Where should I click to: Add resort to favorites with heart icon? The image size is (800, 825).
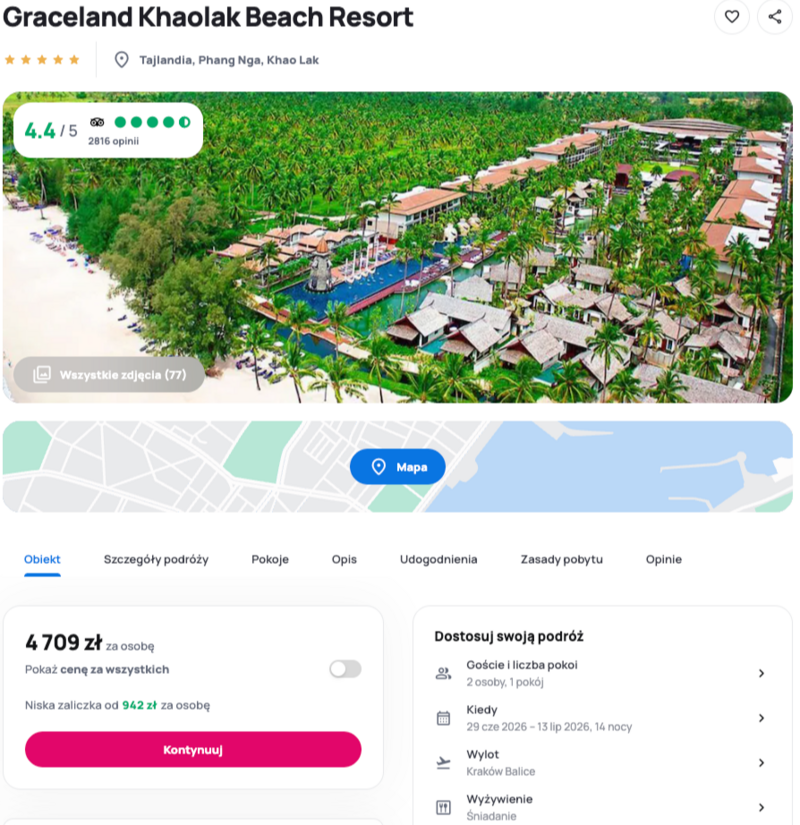(x=732, y=17)
